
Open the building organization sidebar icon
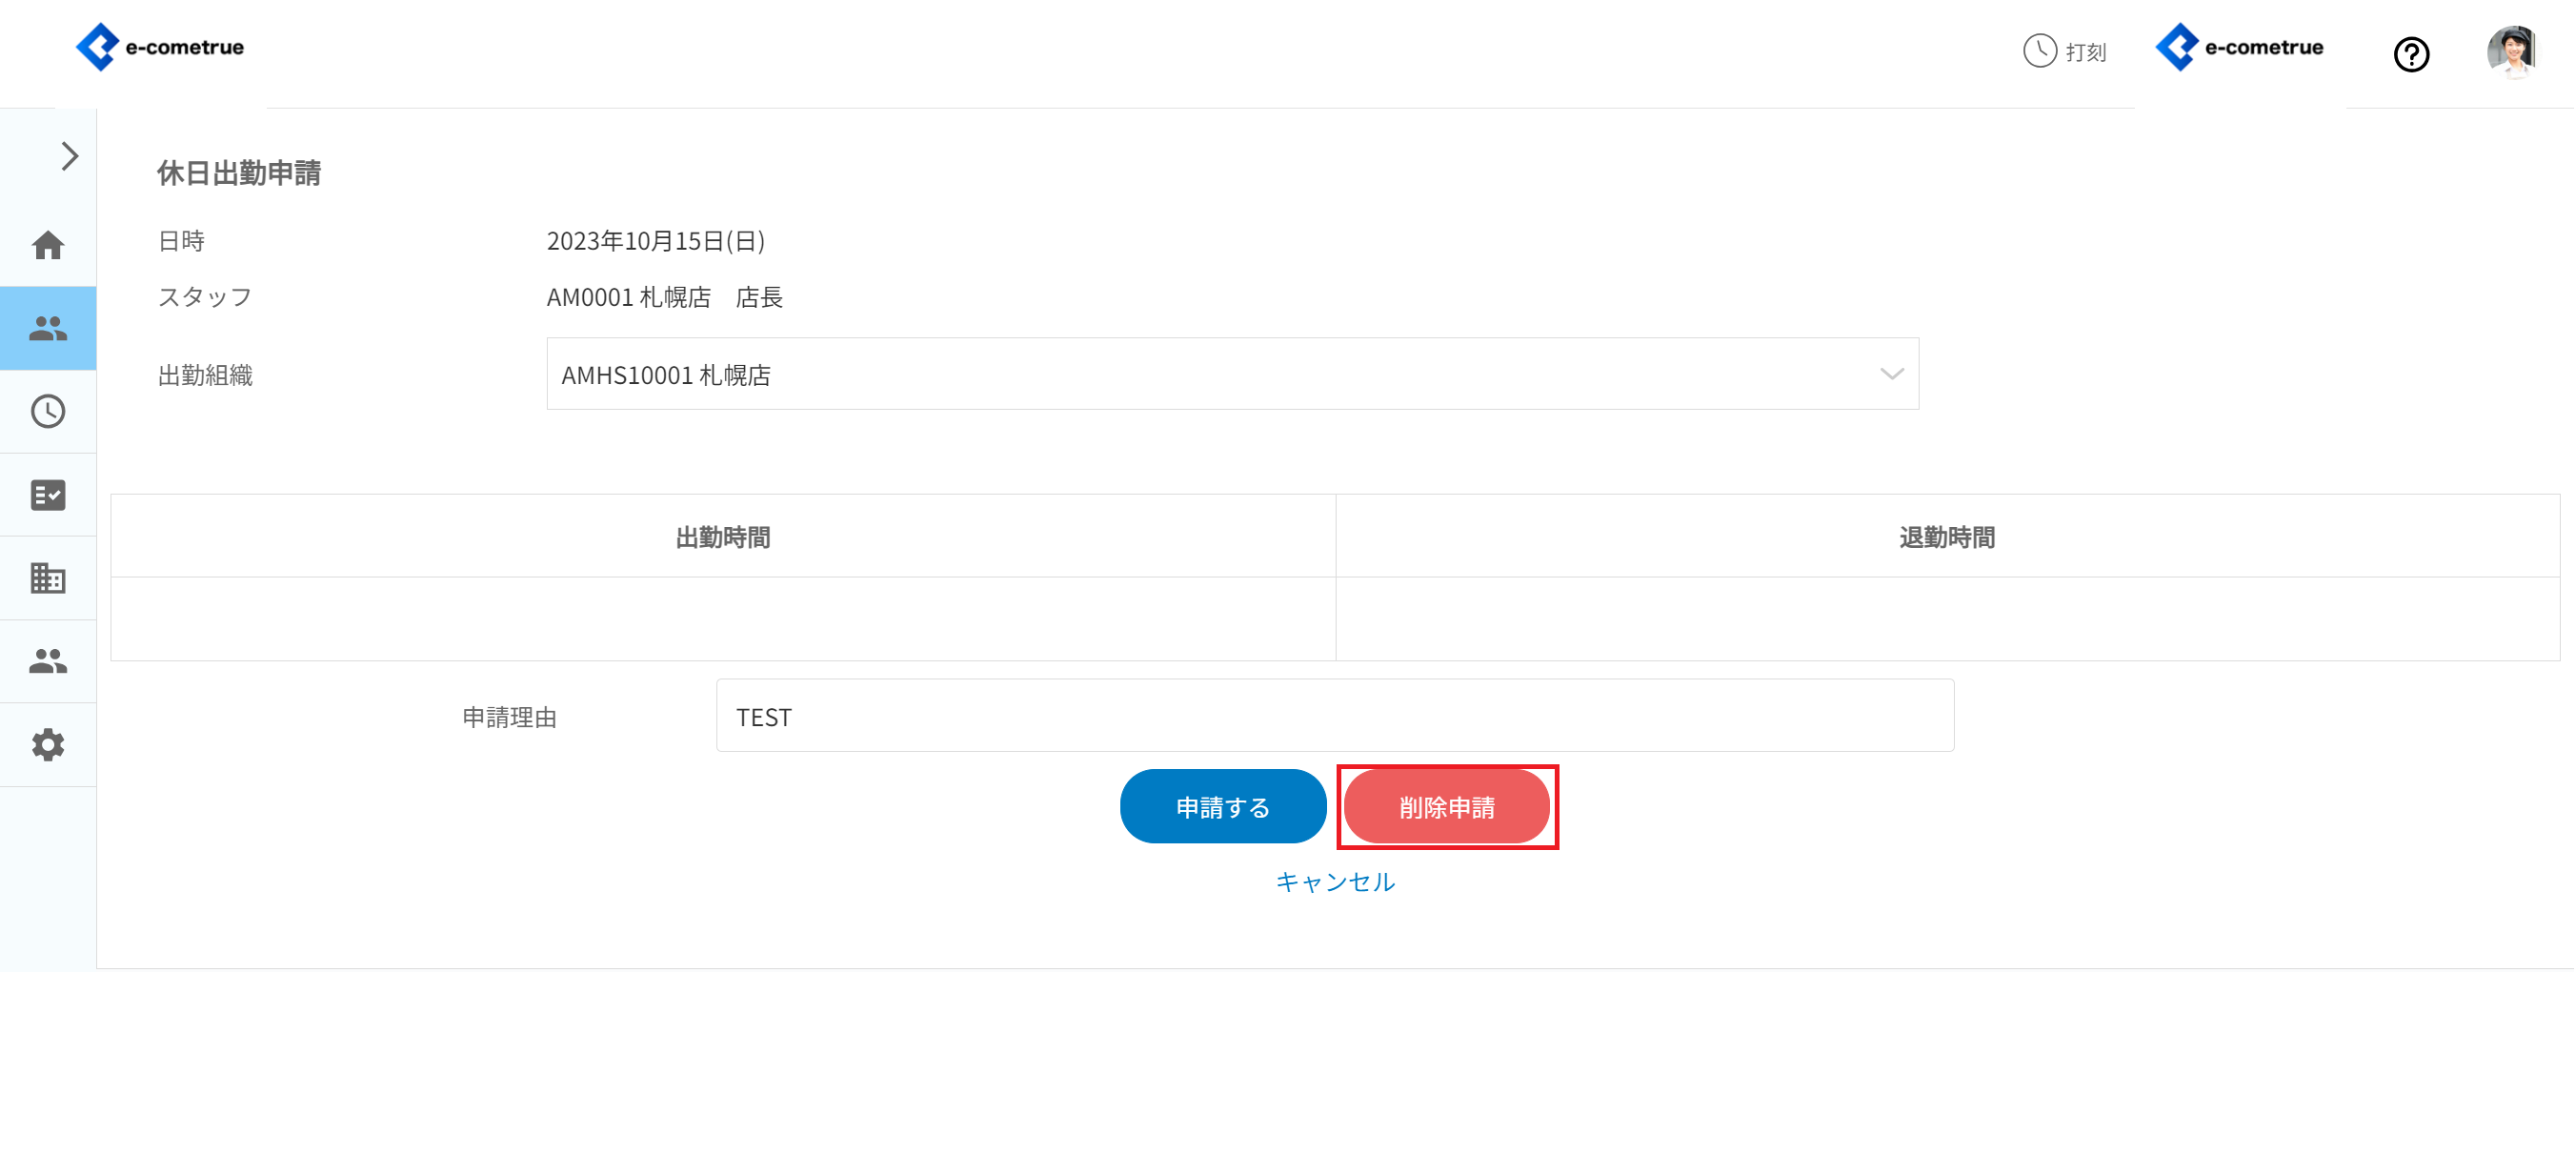[x=48, y=578]
